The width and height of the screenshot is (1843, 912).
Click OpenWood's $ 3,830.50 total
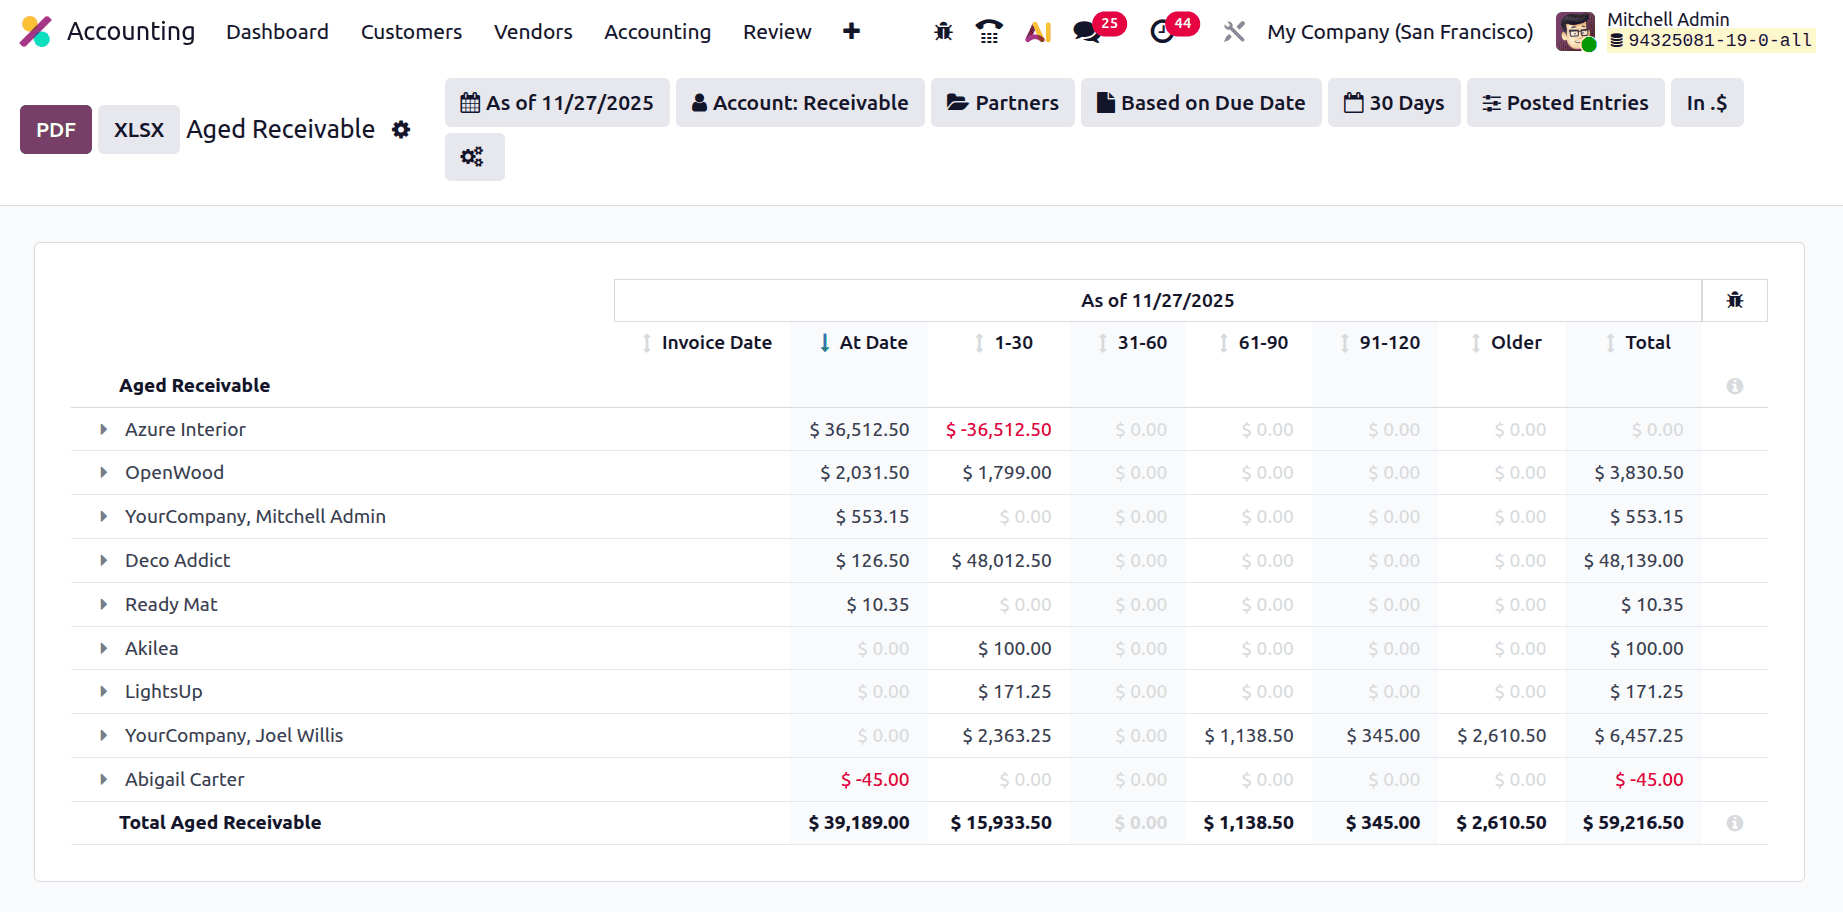pos(1639,472)
